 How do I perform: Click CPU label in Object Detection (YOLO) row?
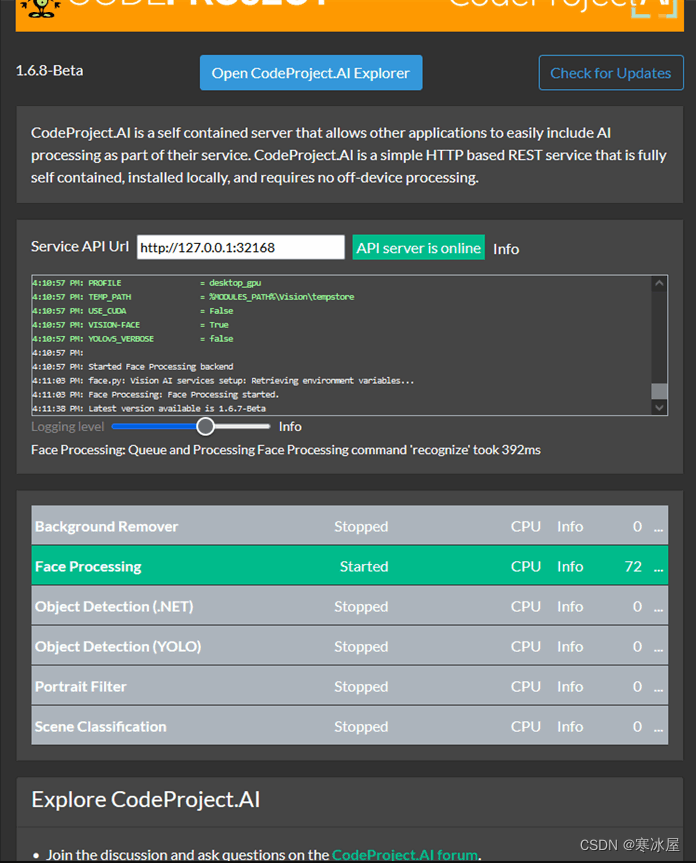[x=525, y=647]
